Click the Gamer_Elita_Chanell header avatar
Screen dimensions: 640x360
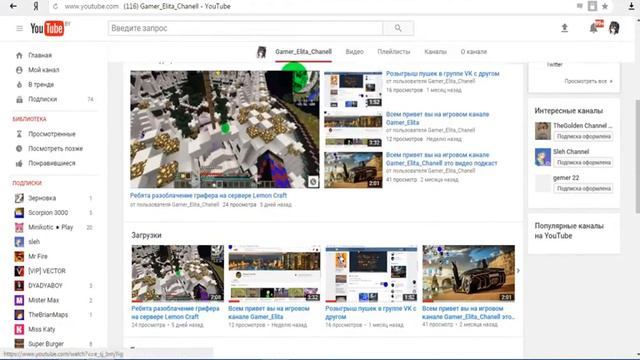click(x=261, y=52)
